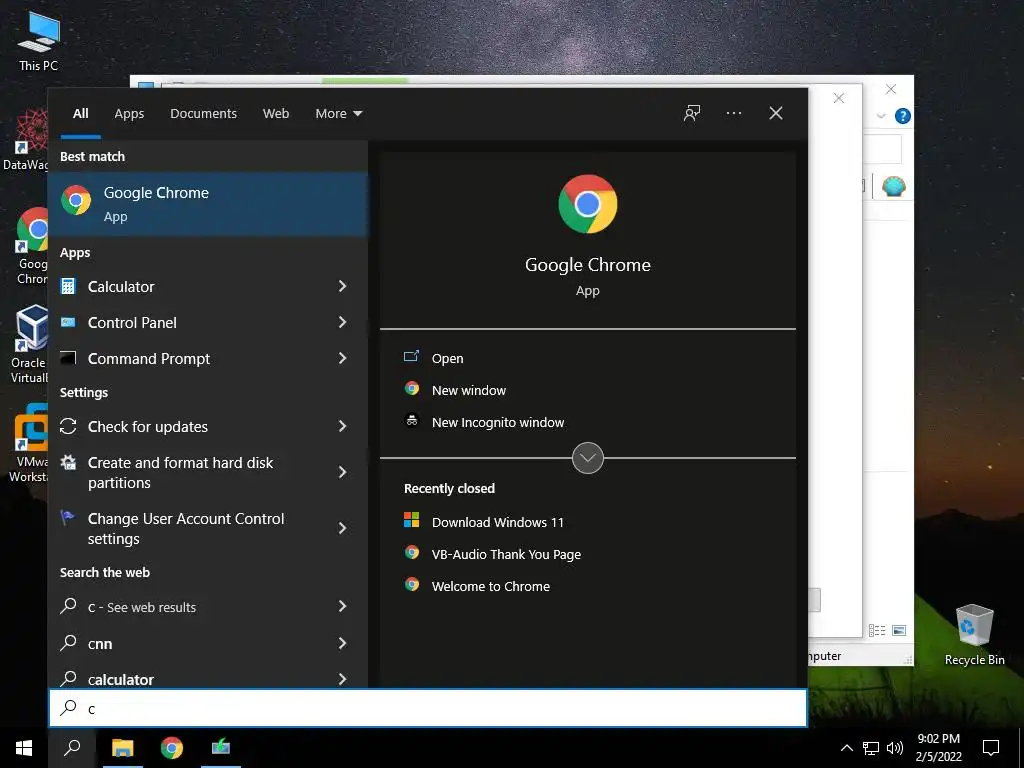Viewport: 1024px width, 768px height.
Task: Expand Create and format hard disk partitions arrow
Action: (342, 472)
